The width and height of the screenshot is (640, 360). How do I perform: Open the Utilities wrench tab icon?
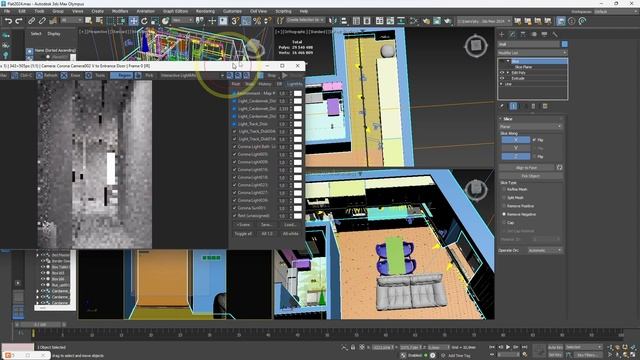coord(555,35)
